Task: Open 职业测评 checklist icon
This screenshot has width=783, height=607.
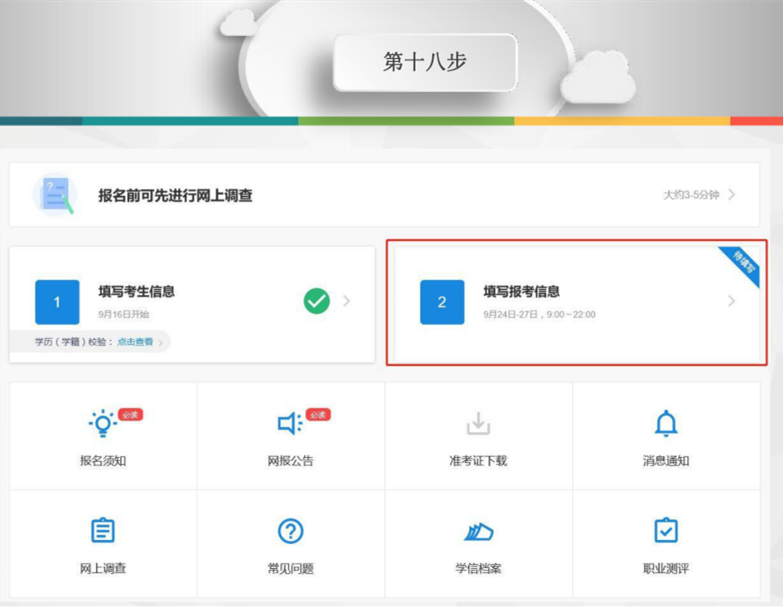Action: [666, 531]
